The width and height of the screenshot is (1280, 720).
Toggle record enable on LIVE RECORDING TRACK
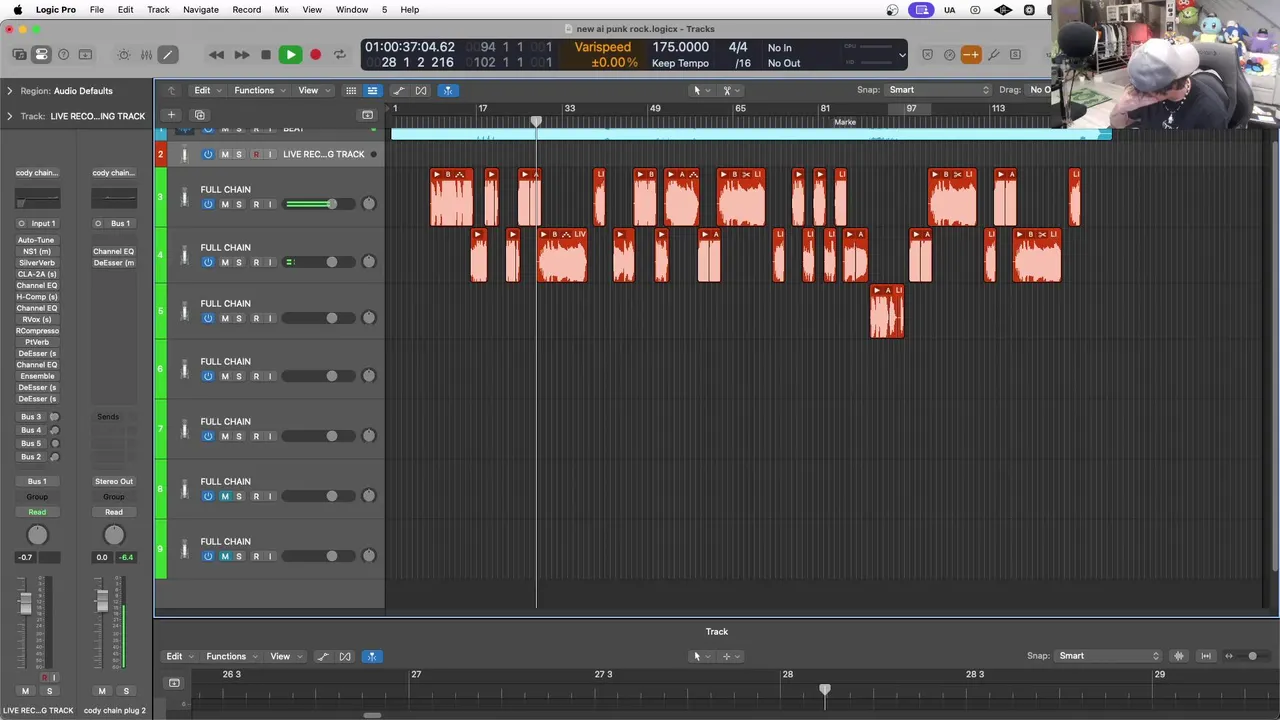256,155
